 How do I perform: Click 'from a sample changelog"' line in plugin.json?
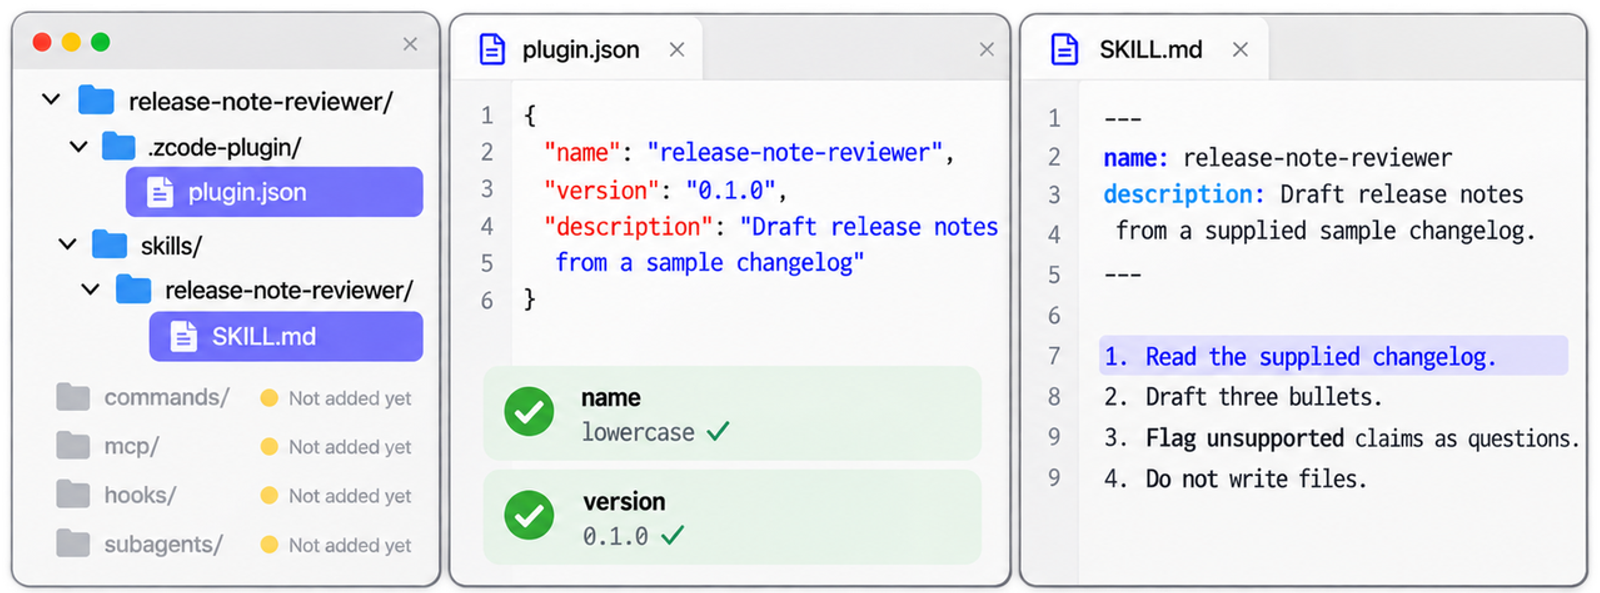pos(710,263)
